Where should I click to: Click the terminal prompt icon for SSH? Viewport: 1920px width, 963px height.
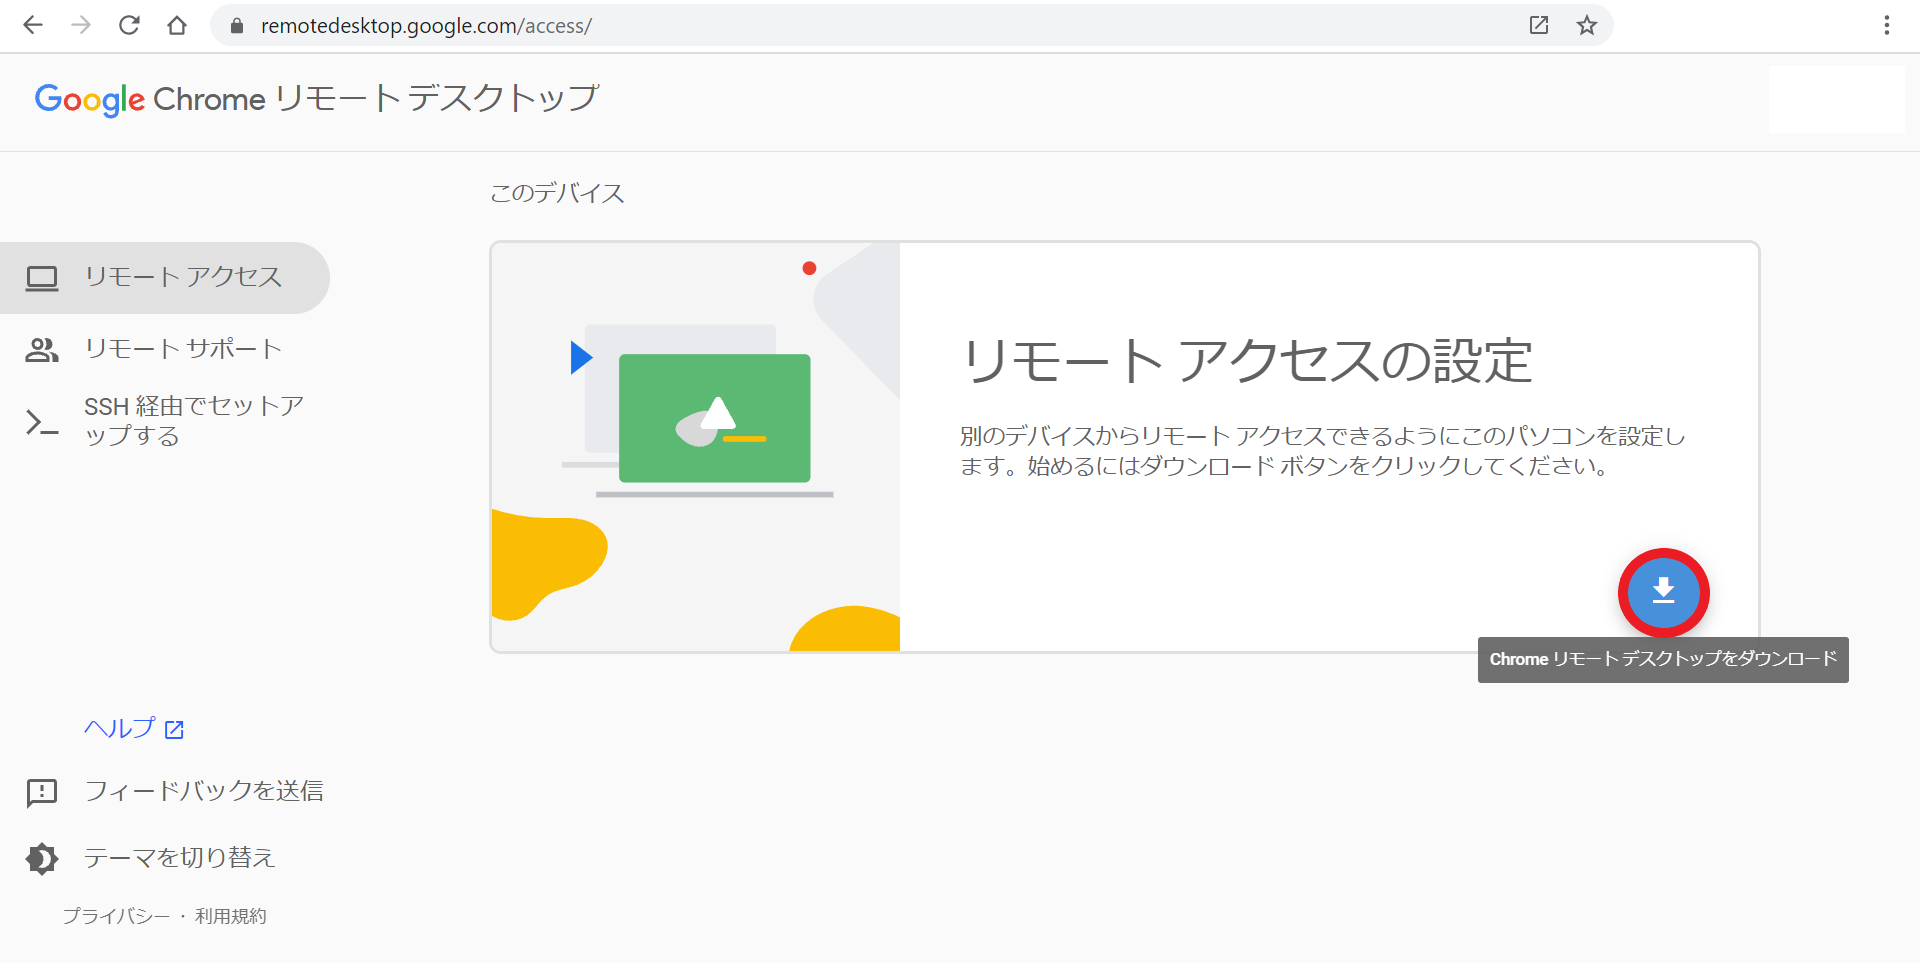(x=42, y=422)
